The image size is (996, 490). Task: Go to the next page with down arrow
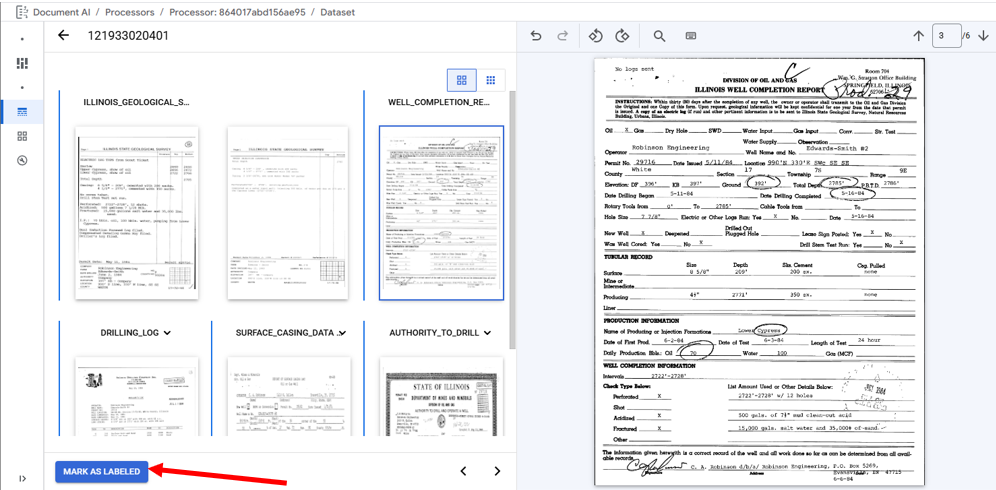982,36
